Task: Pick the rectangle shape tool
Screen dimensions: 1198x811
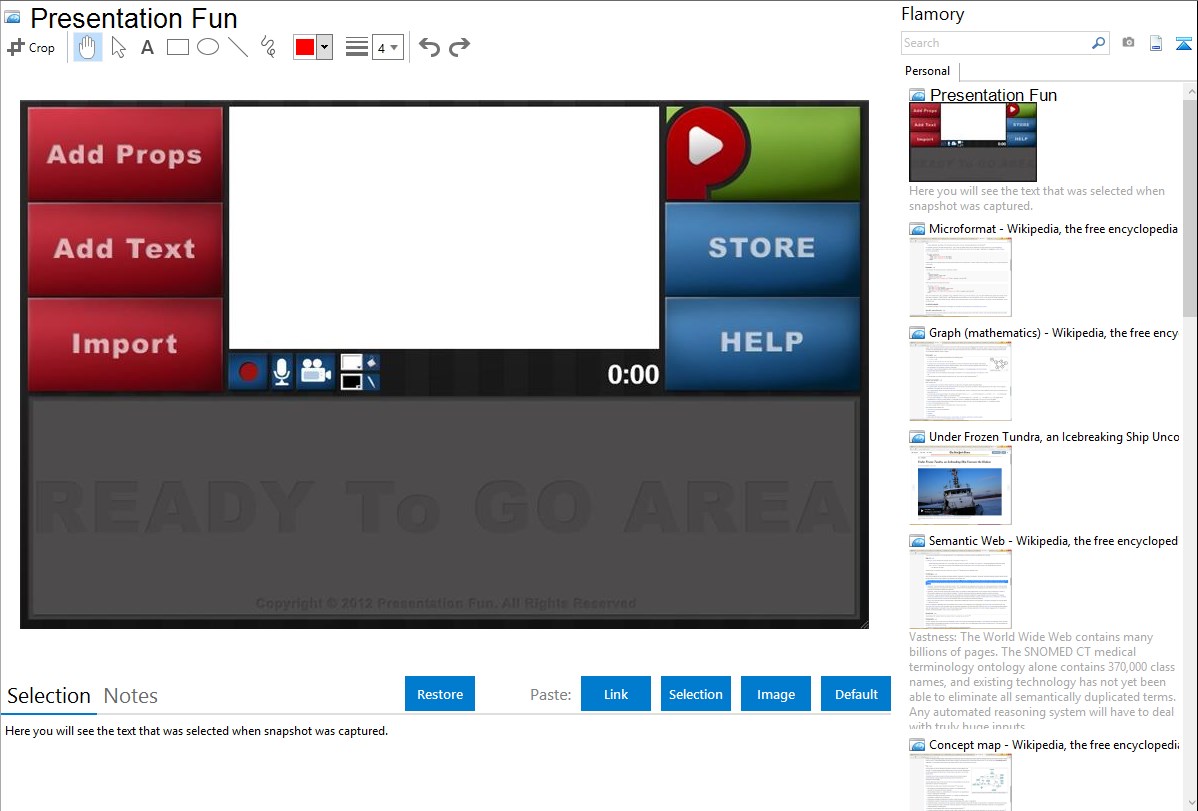Action: (x=177, y=47)
